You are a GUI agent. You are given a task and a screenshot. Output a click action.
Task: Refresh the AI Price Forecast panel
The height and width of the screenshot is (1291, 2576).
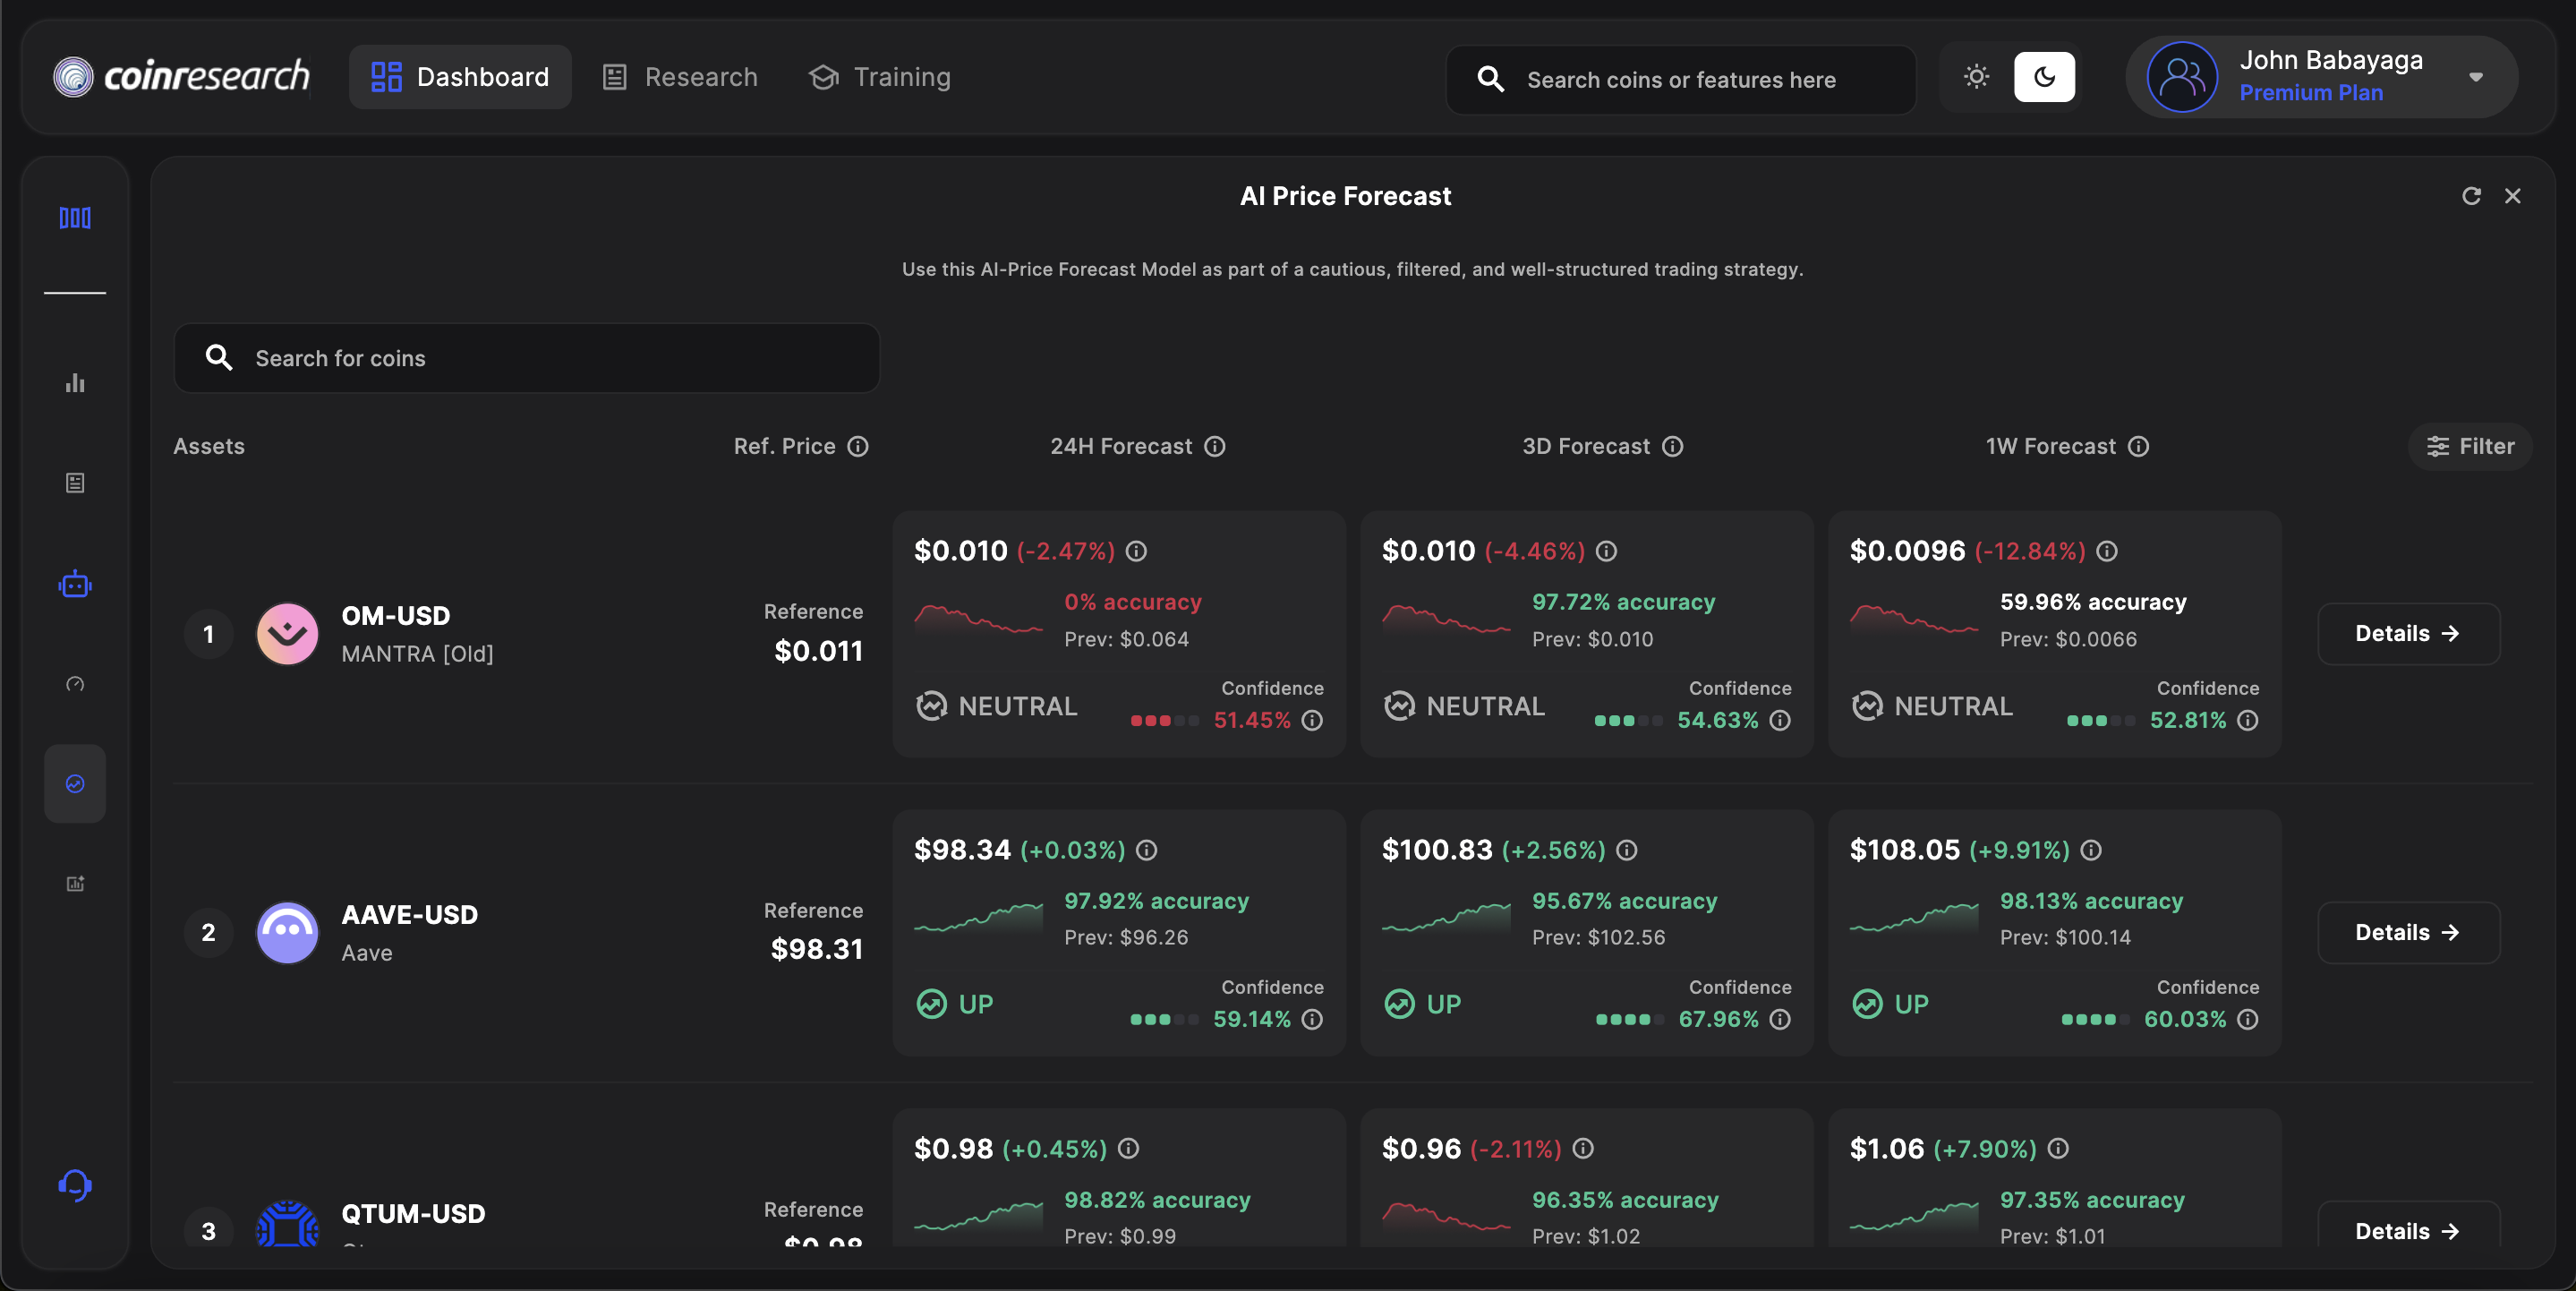click(x=2471, y=196)
